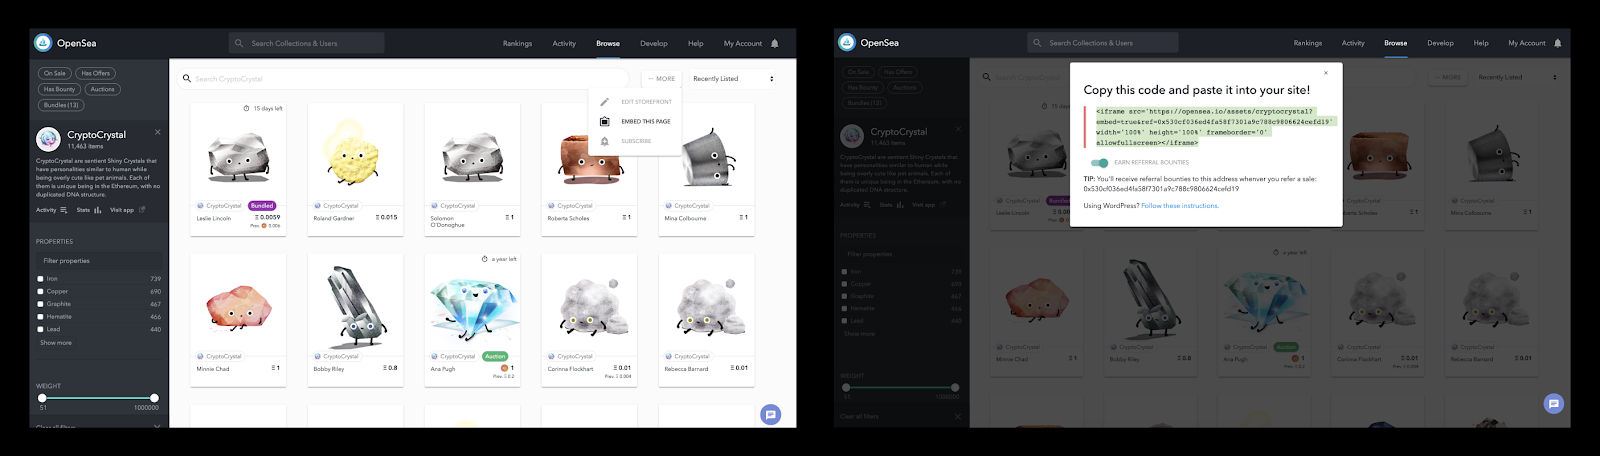Open My Account in left window

coord(743,43)
